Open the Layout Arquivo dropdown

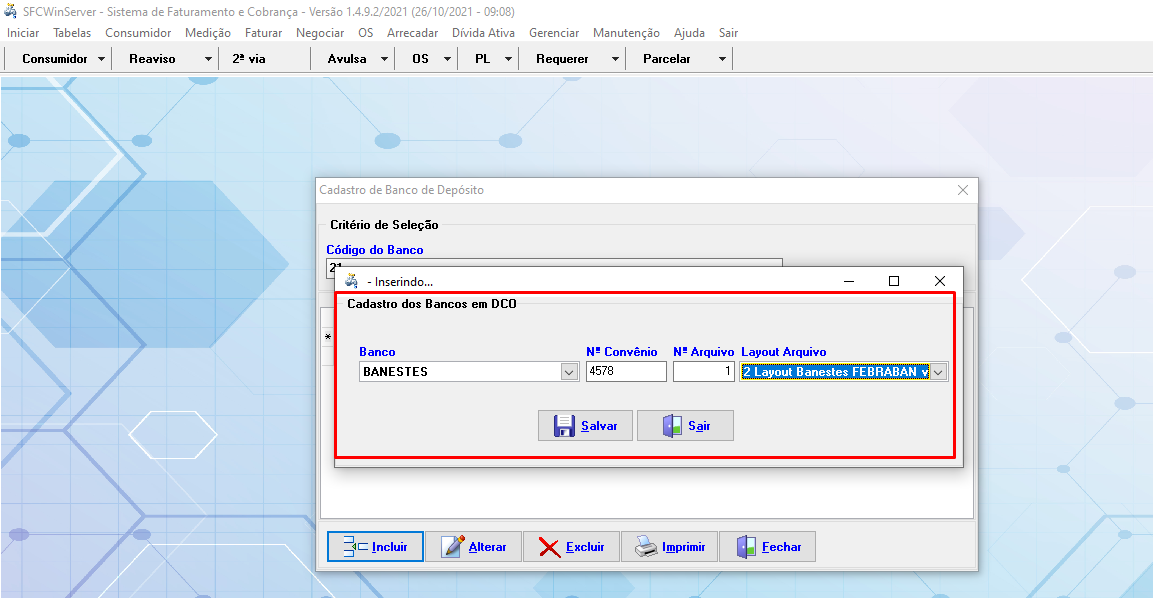click(x=938, y=372)
